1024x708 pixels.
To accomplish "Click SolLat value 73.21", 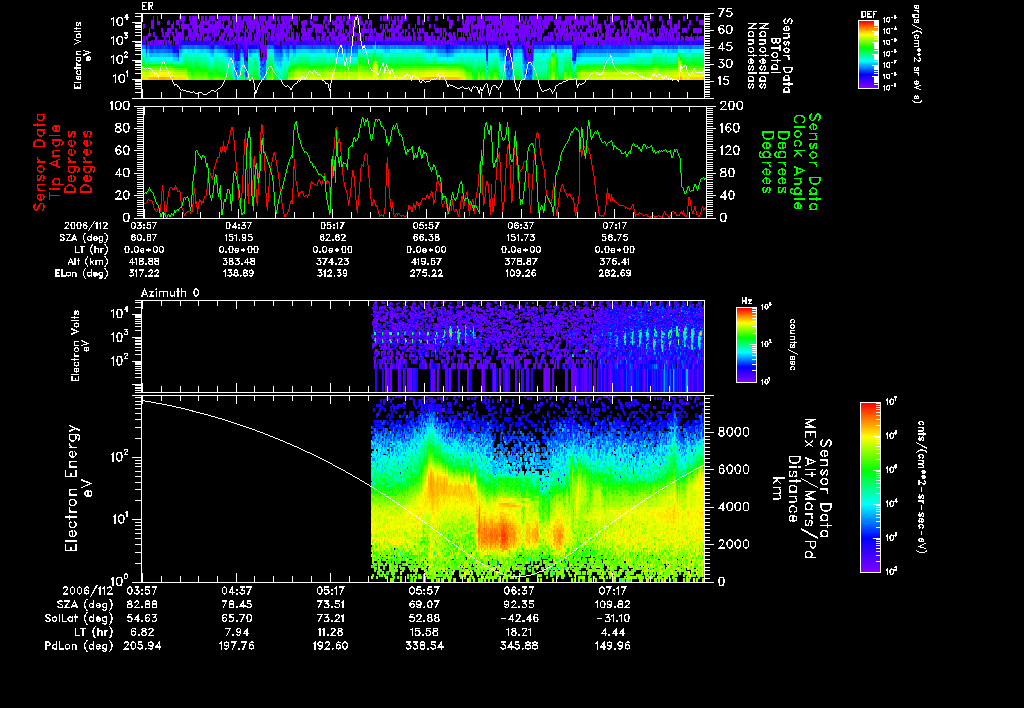I will (330, 618).
